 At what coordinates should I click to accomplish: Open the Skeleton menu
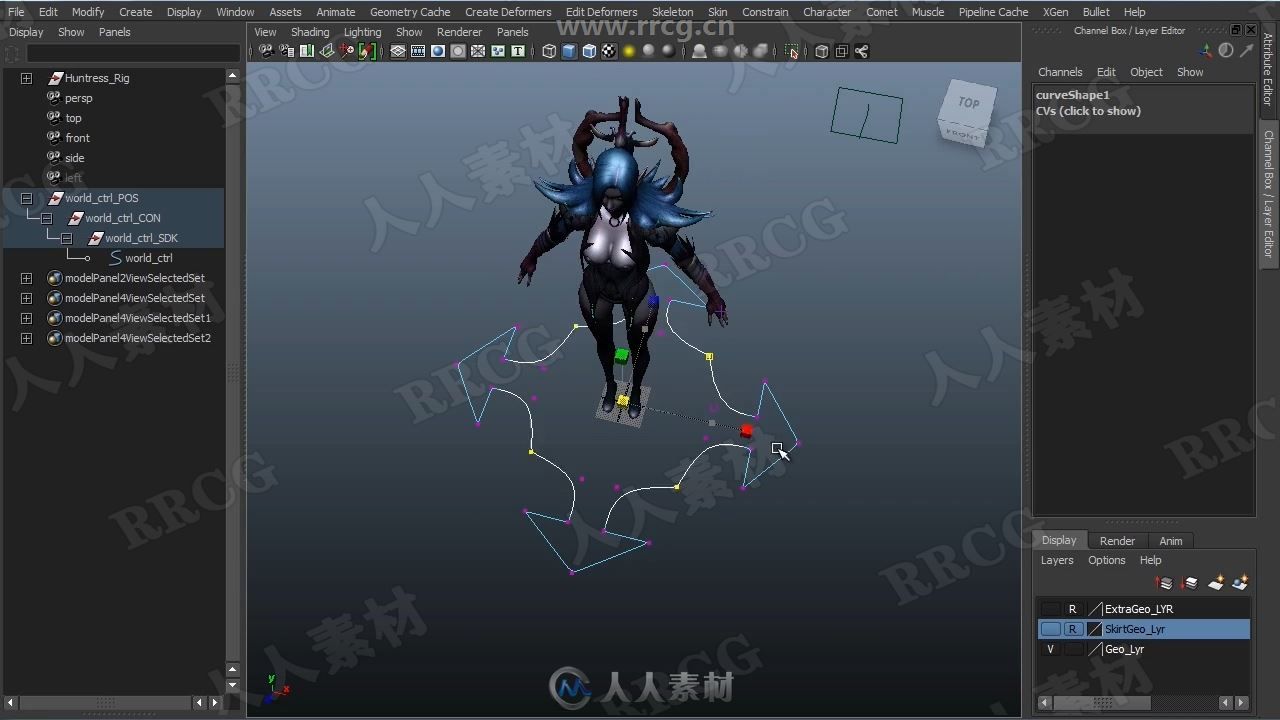(x=672, y=12)
